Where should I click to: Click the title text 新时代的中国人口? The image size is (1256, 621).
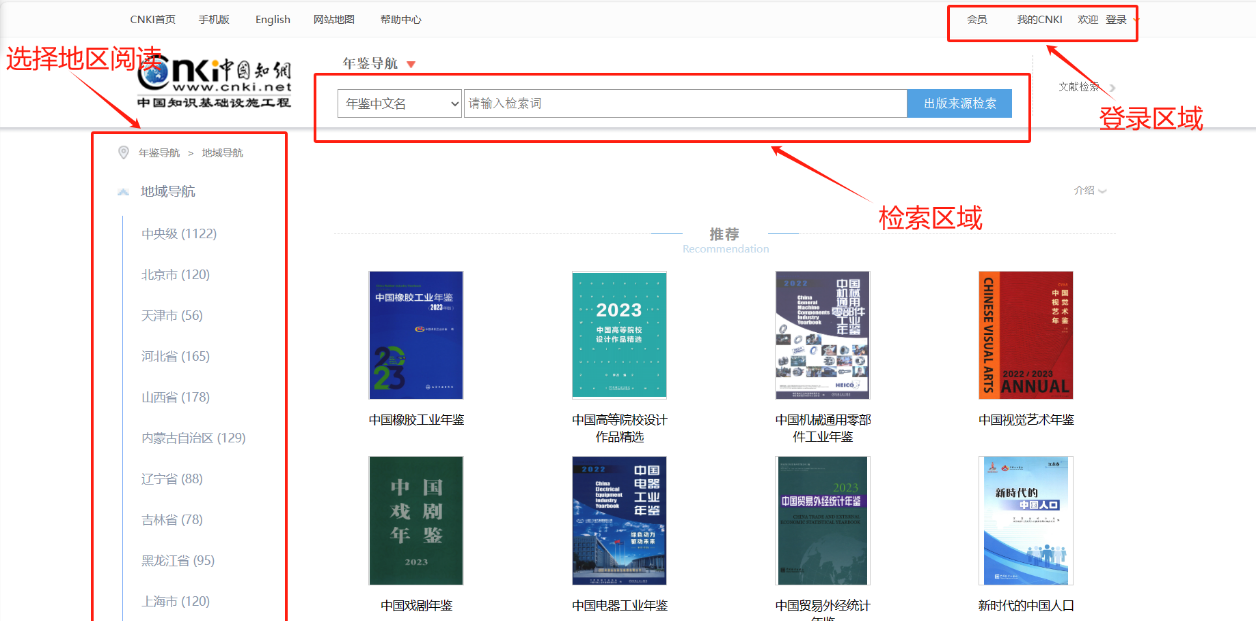(1026, 606)
